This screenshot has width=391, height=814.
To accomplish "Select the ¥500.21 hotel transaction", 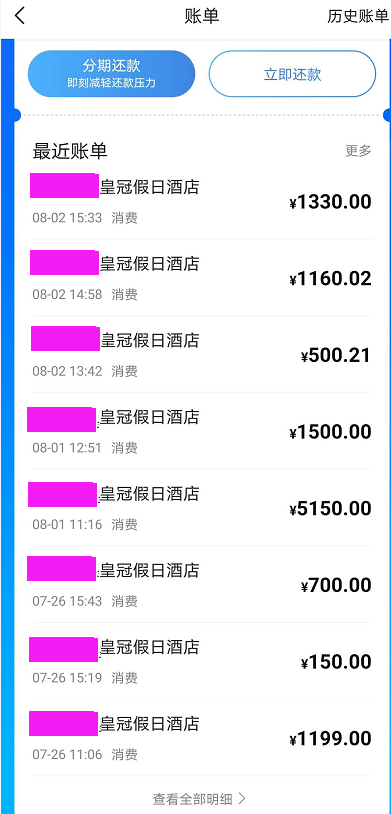I will pyautogui.click(x=201, y=355).
